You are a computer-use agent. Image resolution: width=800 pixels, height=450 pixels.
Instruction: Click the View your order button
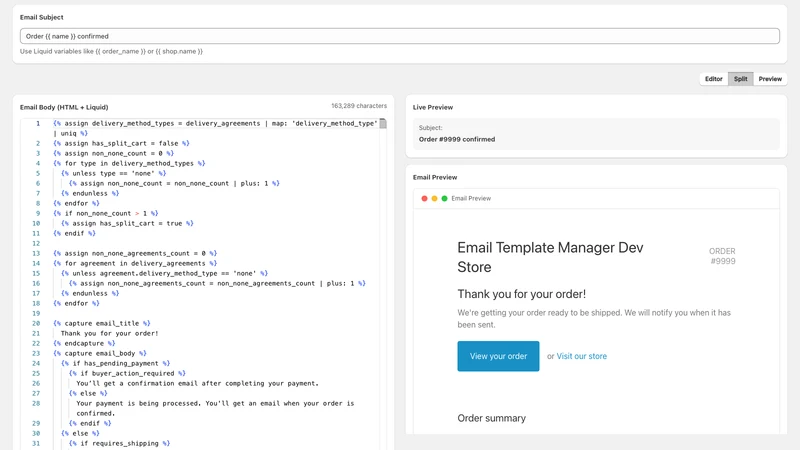coord(498,356)
